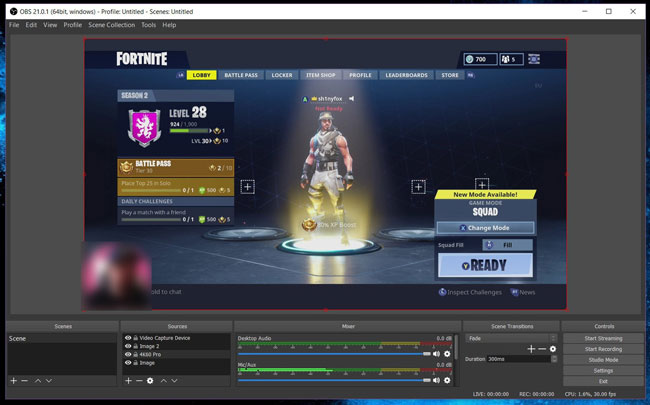Click the BATTLE PASS tab in preview

point(241,75)
